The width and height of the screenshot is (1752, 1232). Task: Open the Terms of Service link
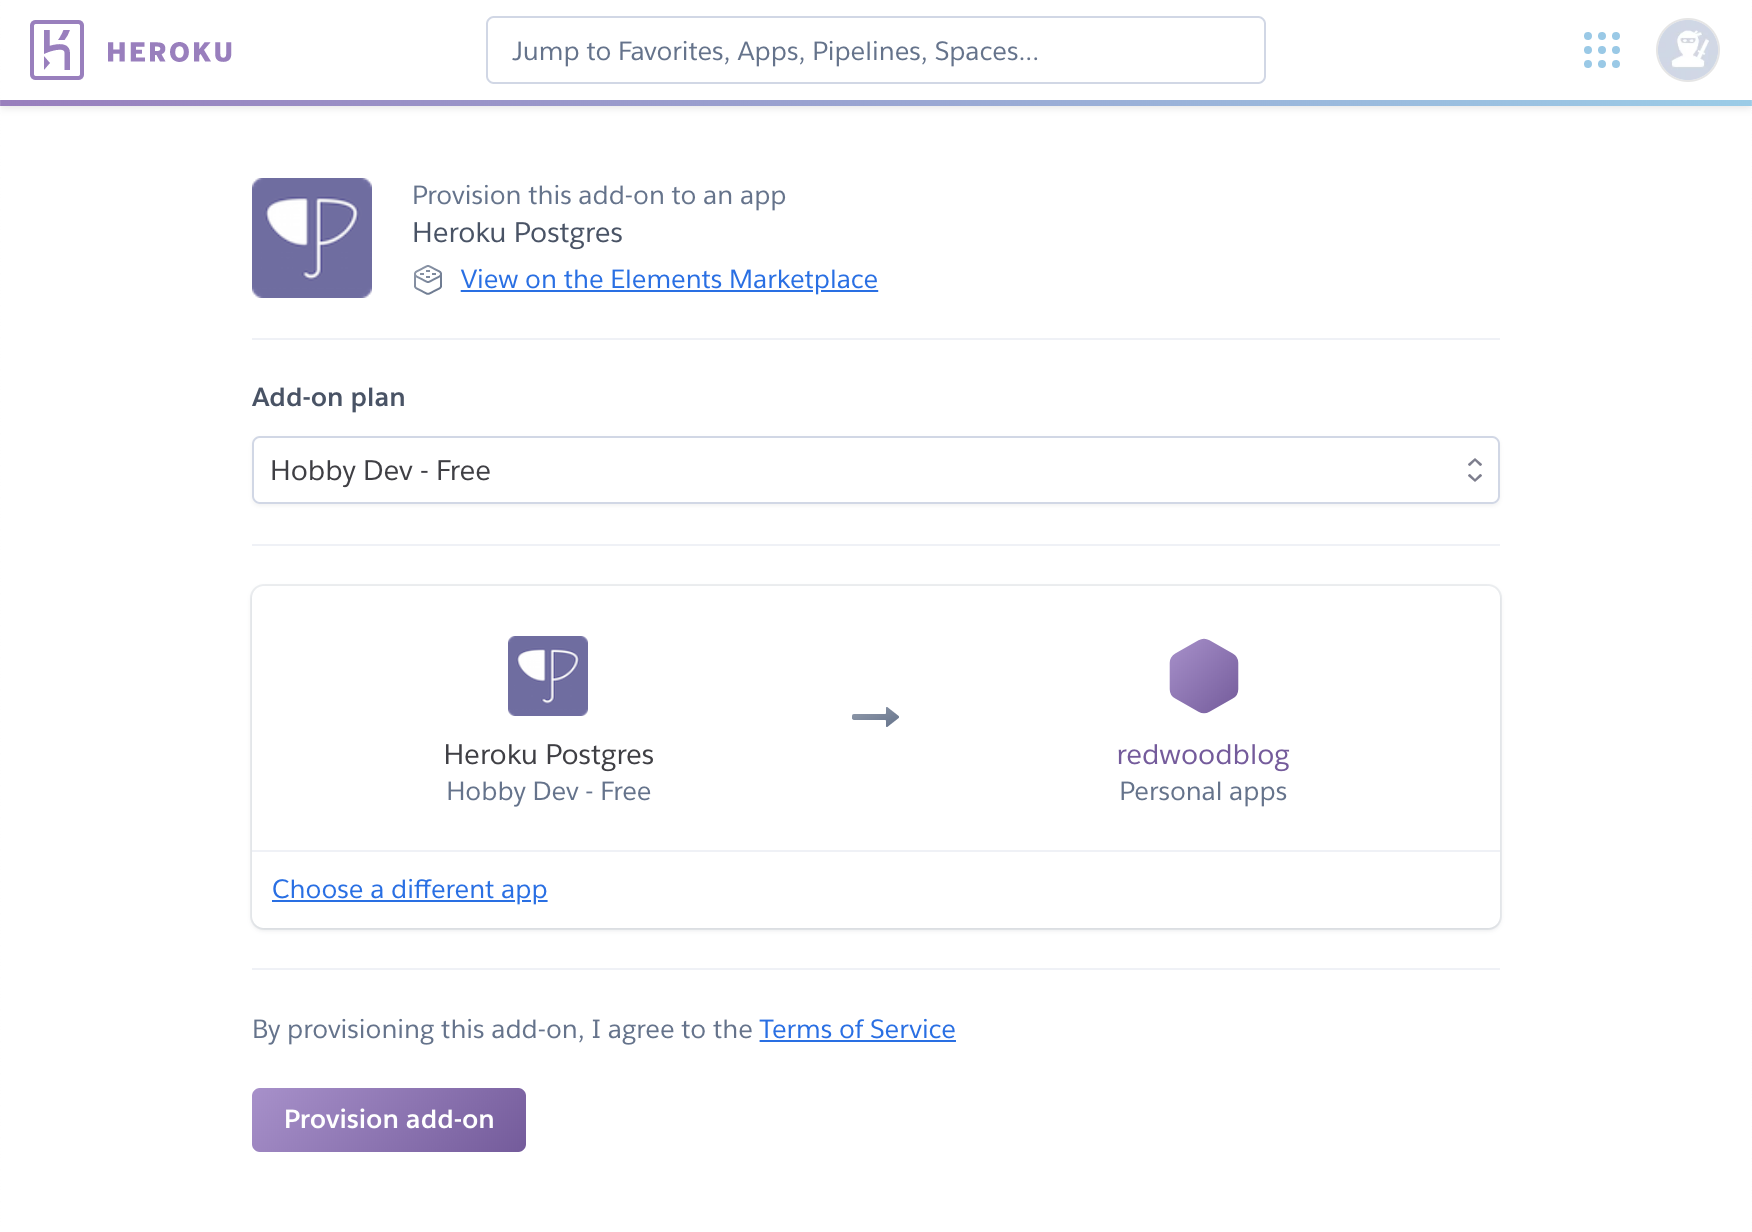pyautogui.click(x=857, y=1029)
